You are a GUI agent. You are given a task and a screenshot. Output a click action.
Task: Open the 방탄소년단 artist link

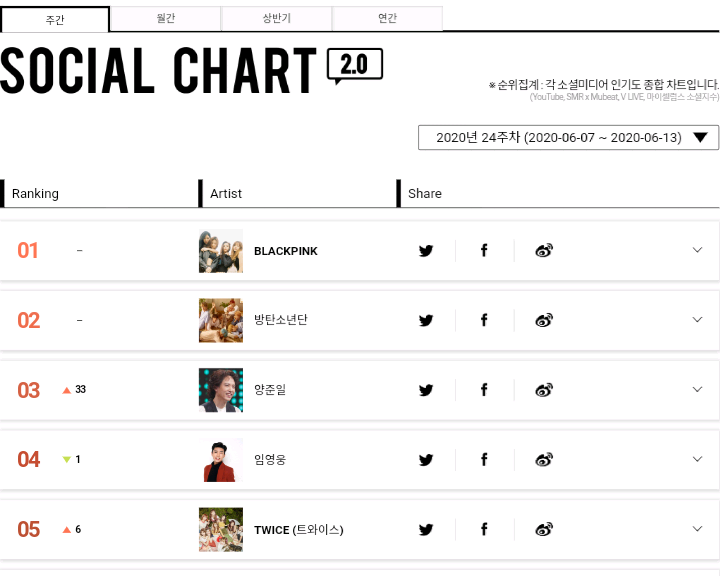coord(281,320)
